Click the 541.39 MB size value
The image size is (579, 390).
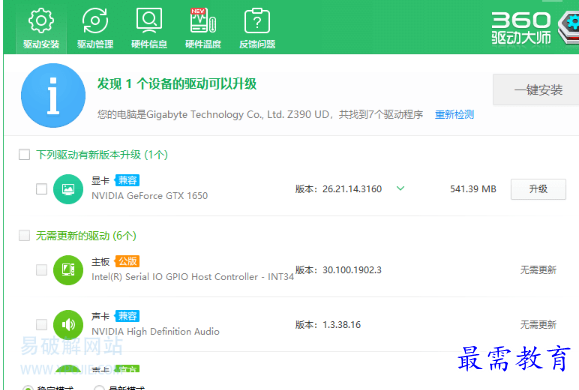[x=473, y=189]
